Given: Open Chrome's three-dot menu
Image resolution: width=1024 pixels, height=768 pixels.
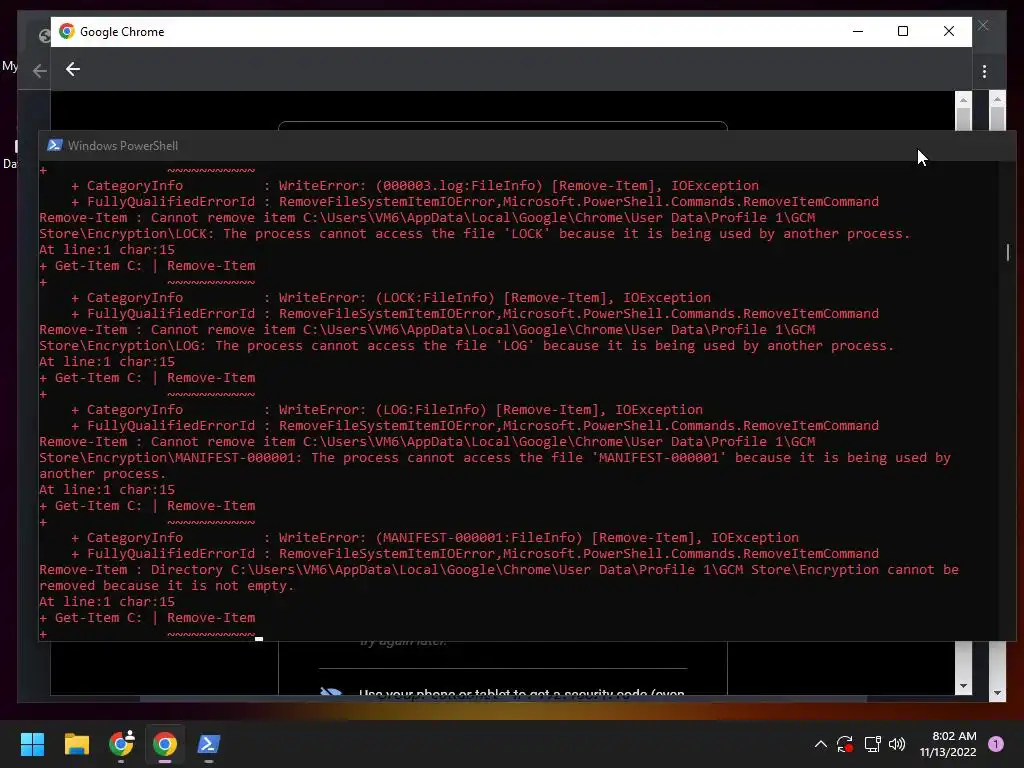Looking at the screenshot, I should pyautogui.click(x=984, y=71).
